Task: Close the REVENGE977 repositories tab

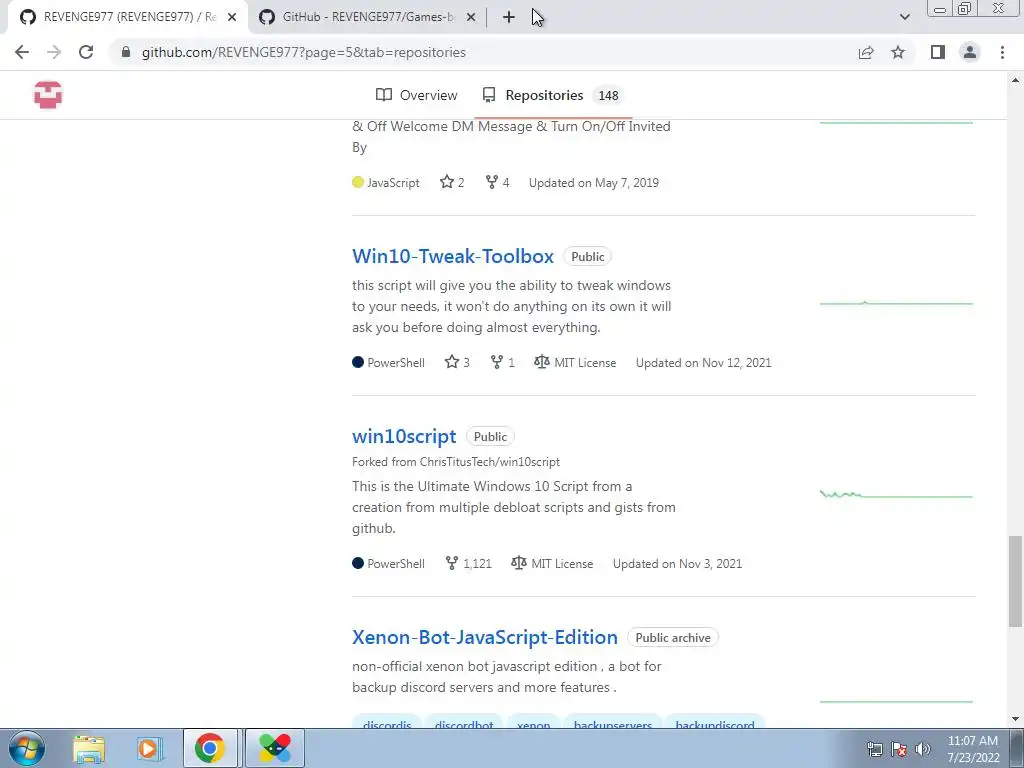Action: point(232,17)
